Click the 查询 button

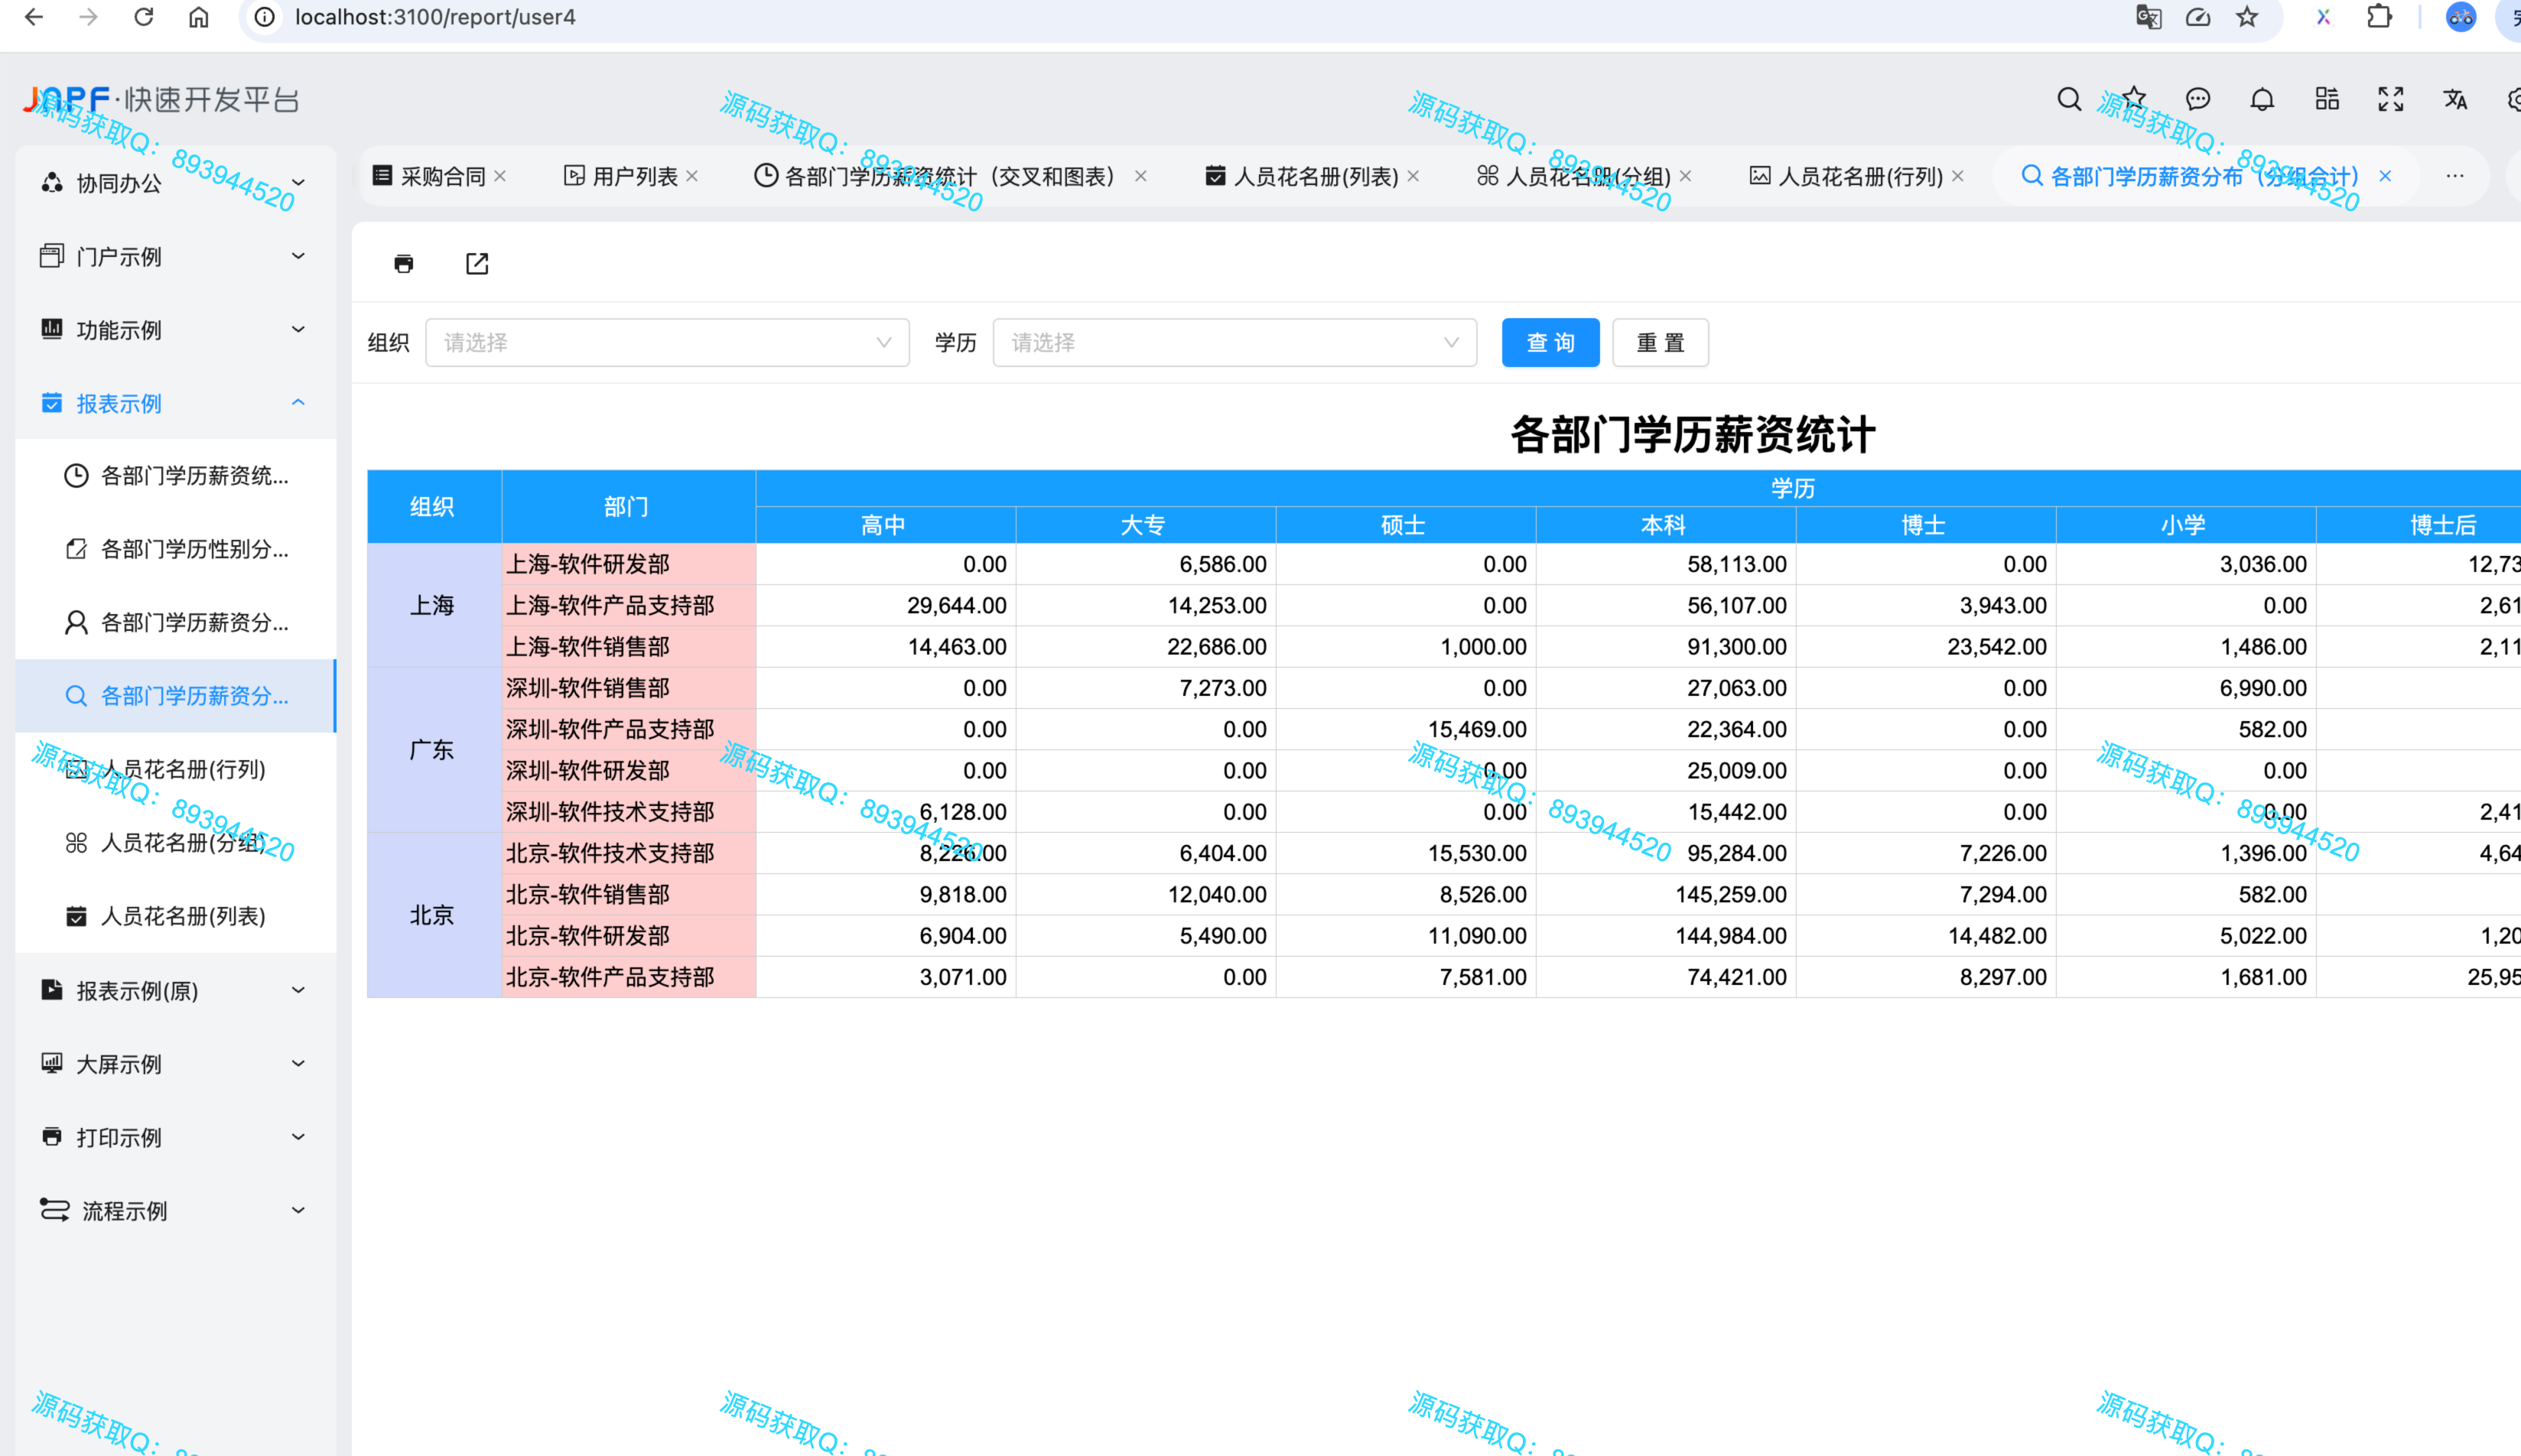pyautogui.click(x=1550, y=343)
